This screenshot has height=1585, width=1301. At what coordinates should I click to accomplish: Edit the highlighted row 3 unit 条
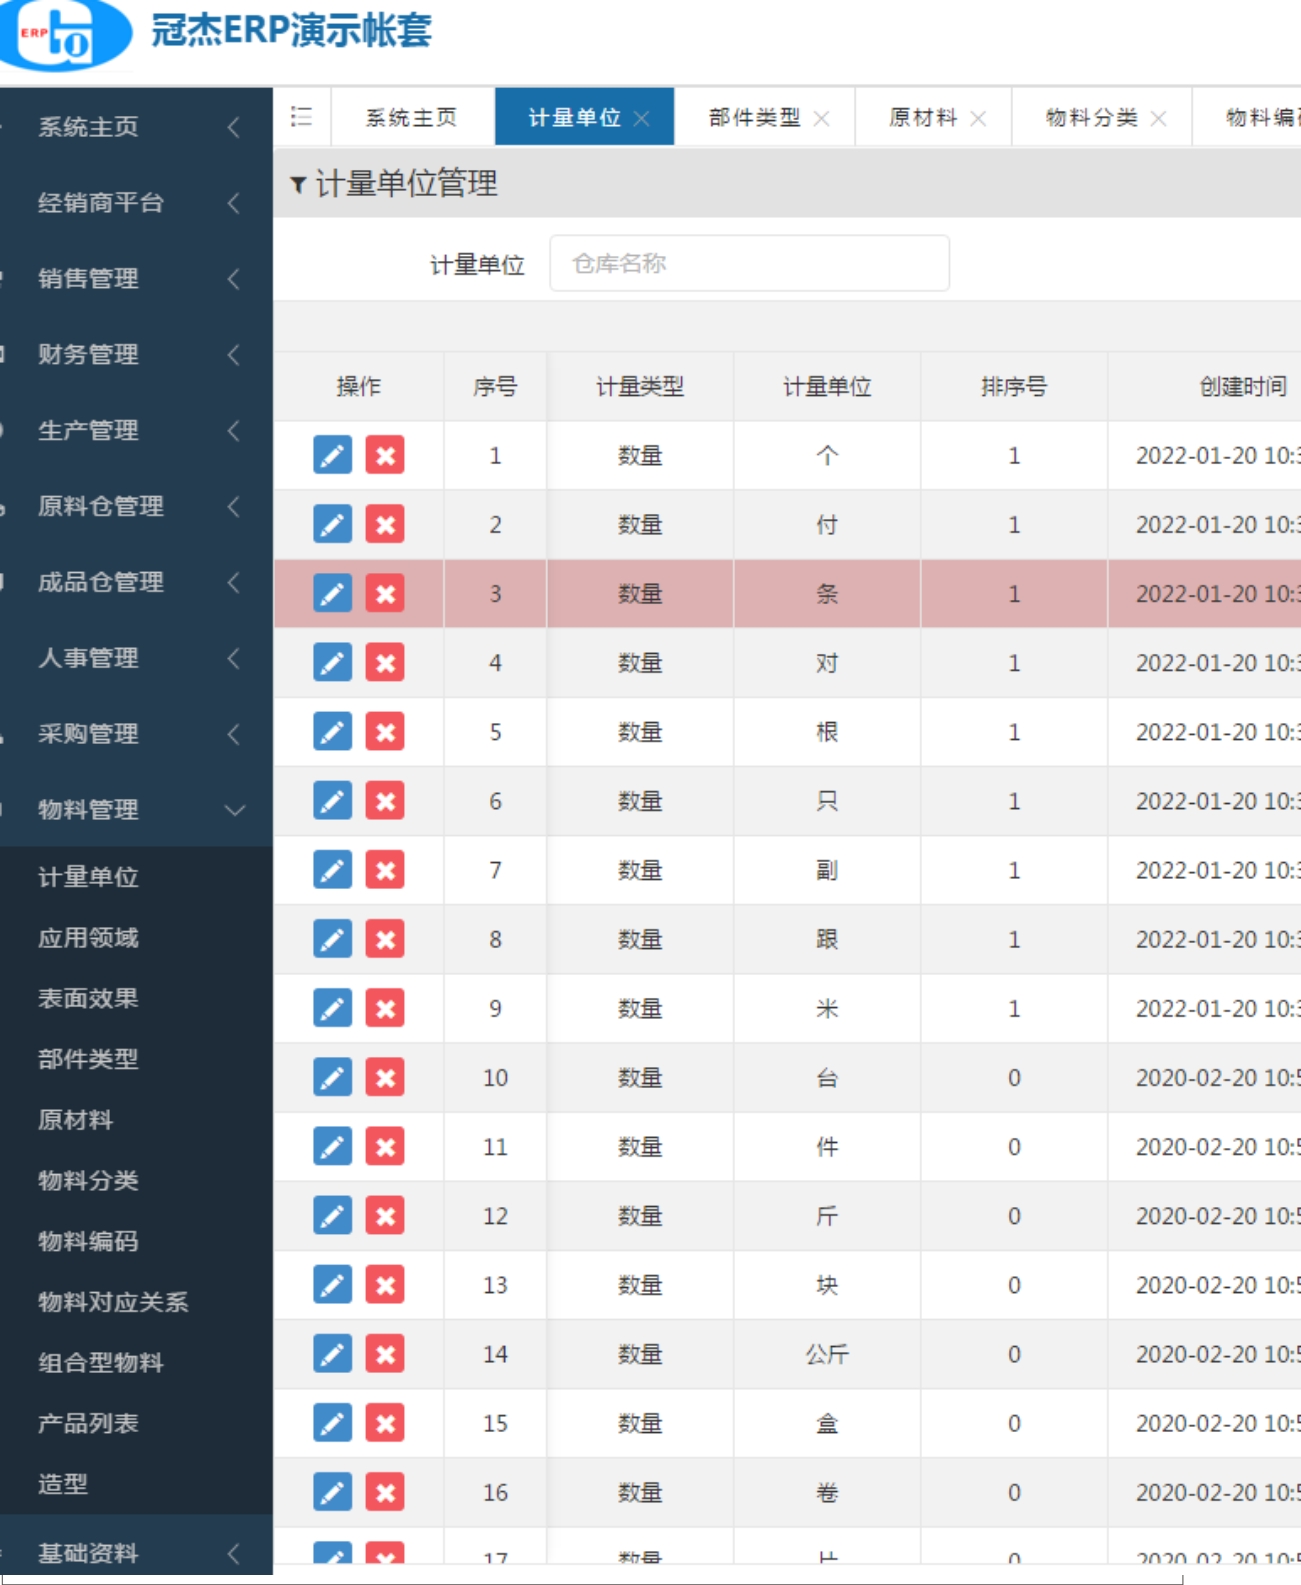(x=332, y=594)
